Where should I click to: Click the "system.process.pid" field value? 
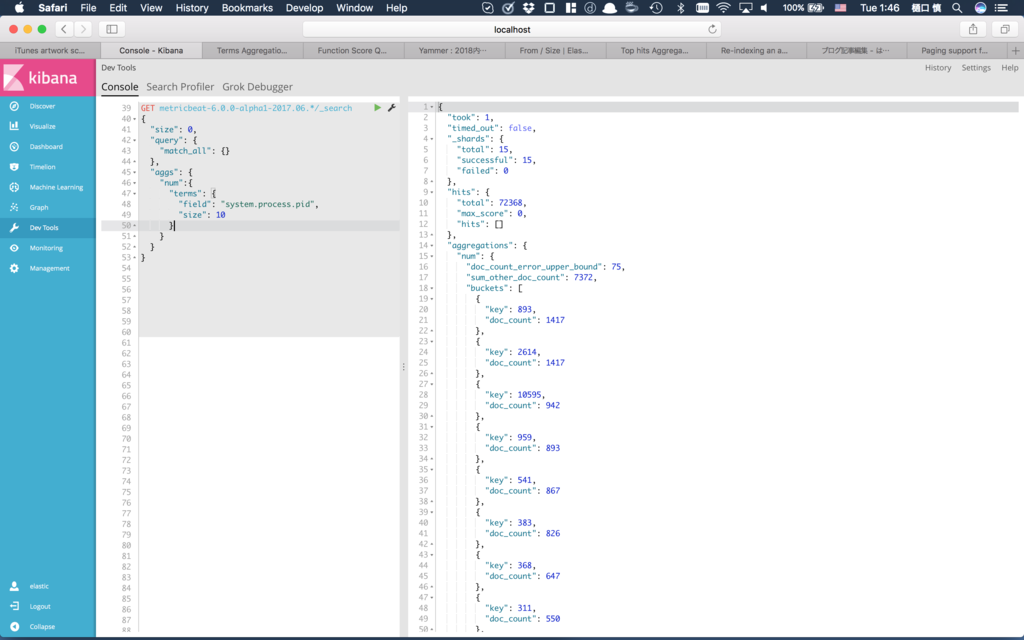point(268,204)
